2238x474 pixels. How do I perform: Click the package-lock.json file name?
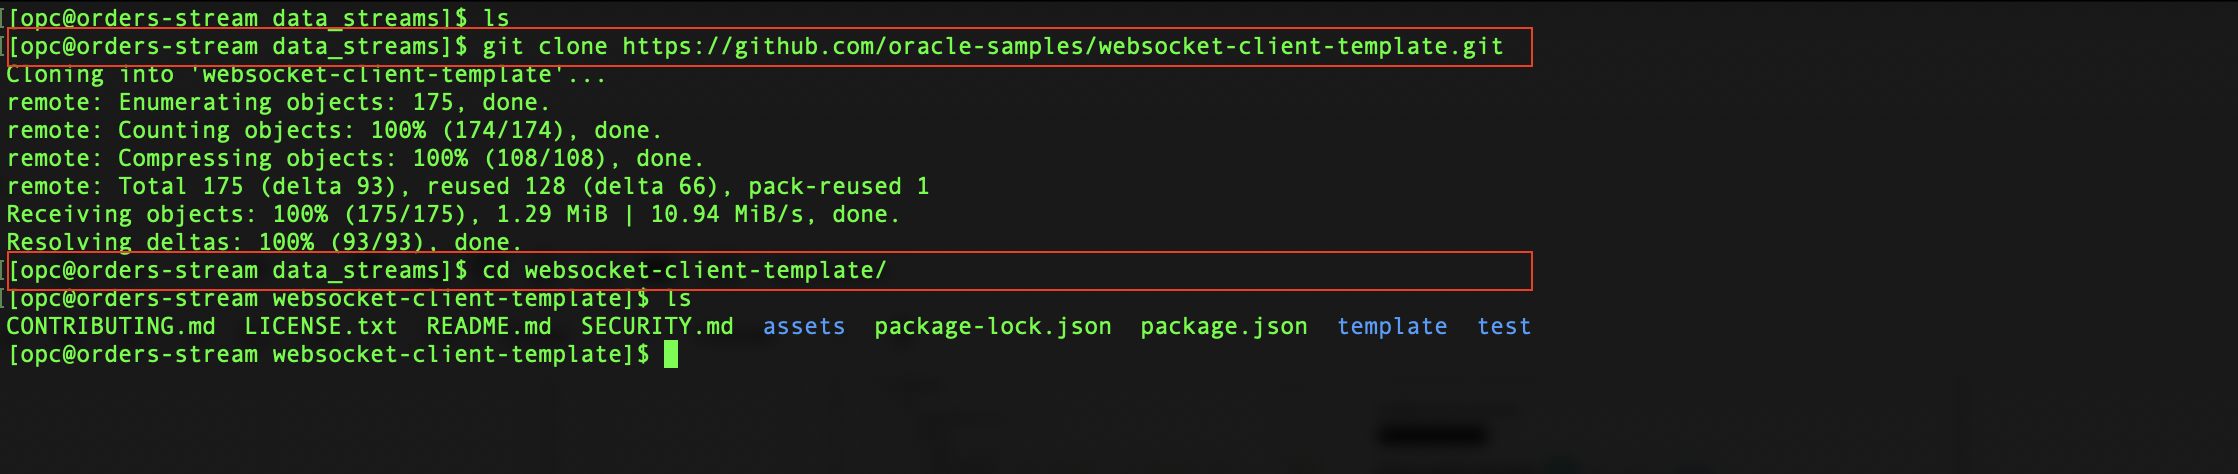pyautogui.click(x=993, y=327)
